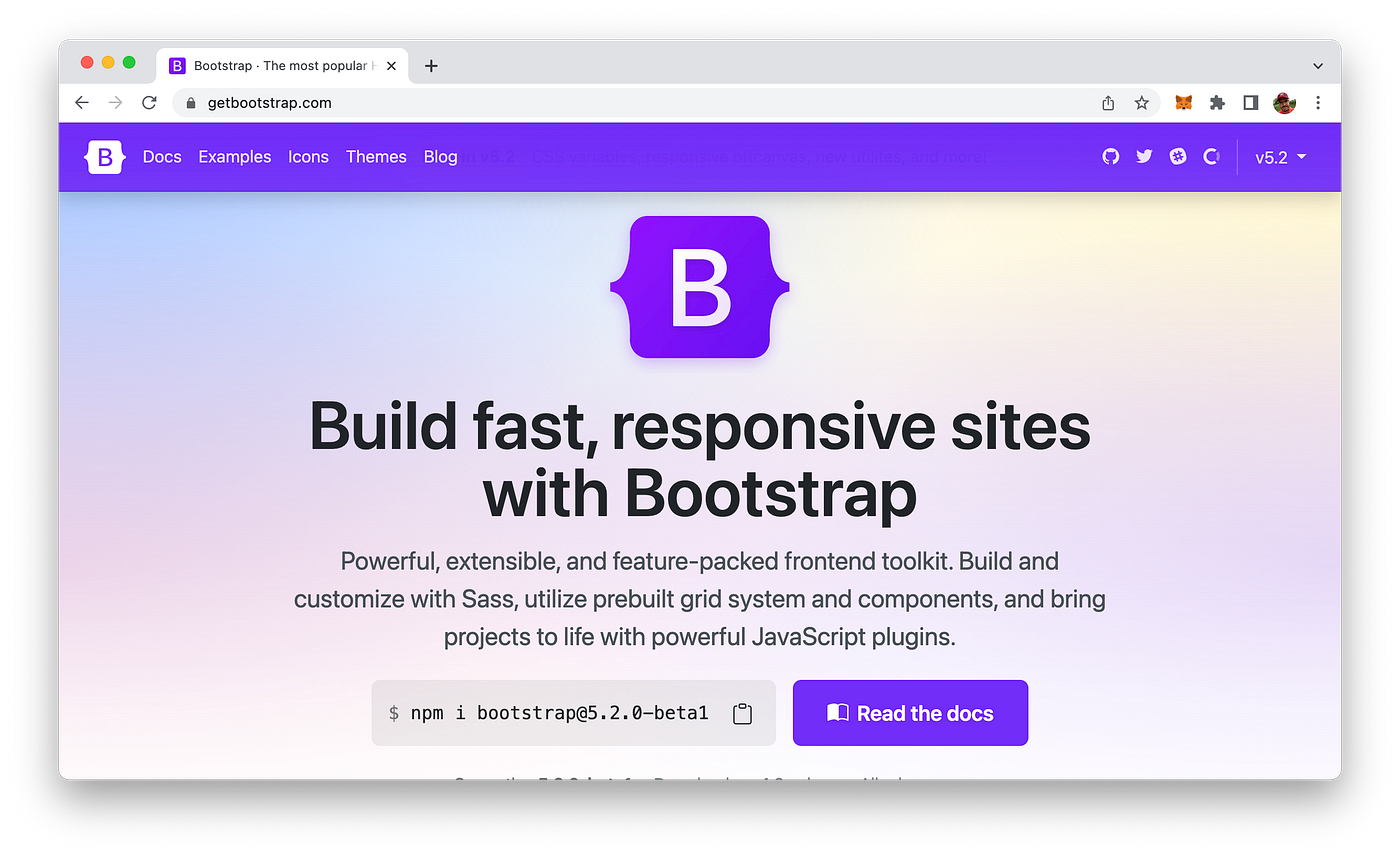This screenshot has height=857, width=1400.
Task: Open the browser side panel icon
Action: coord(1250,102)
